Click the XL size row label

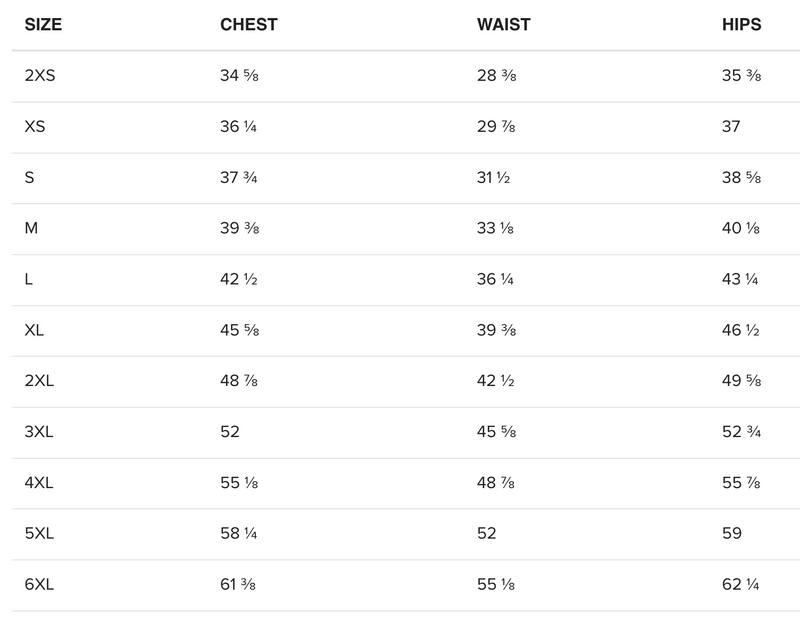(x=34, y=330)
